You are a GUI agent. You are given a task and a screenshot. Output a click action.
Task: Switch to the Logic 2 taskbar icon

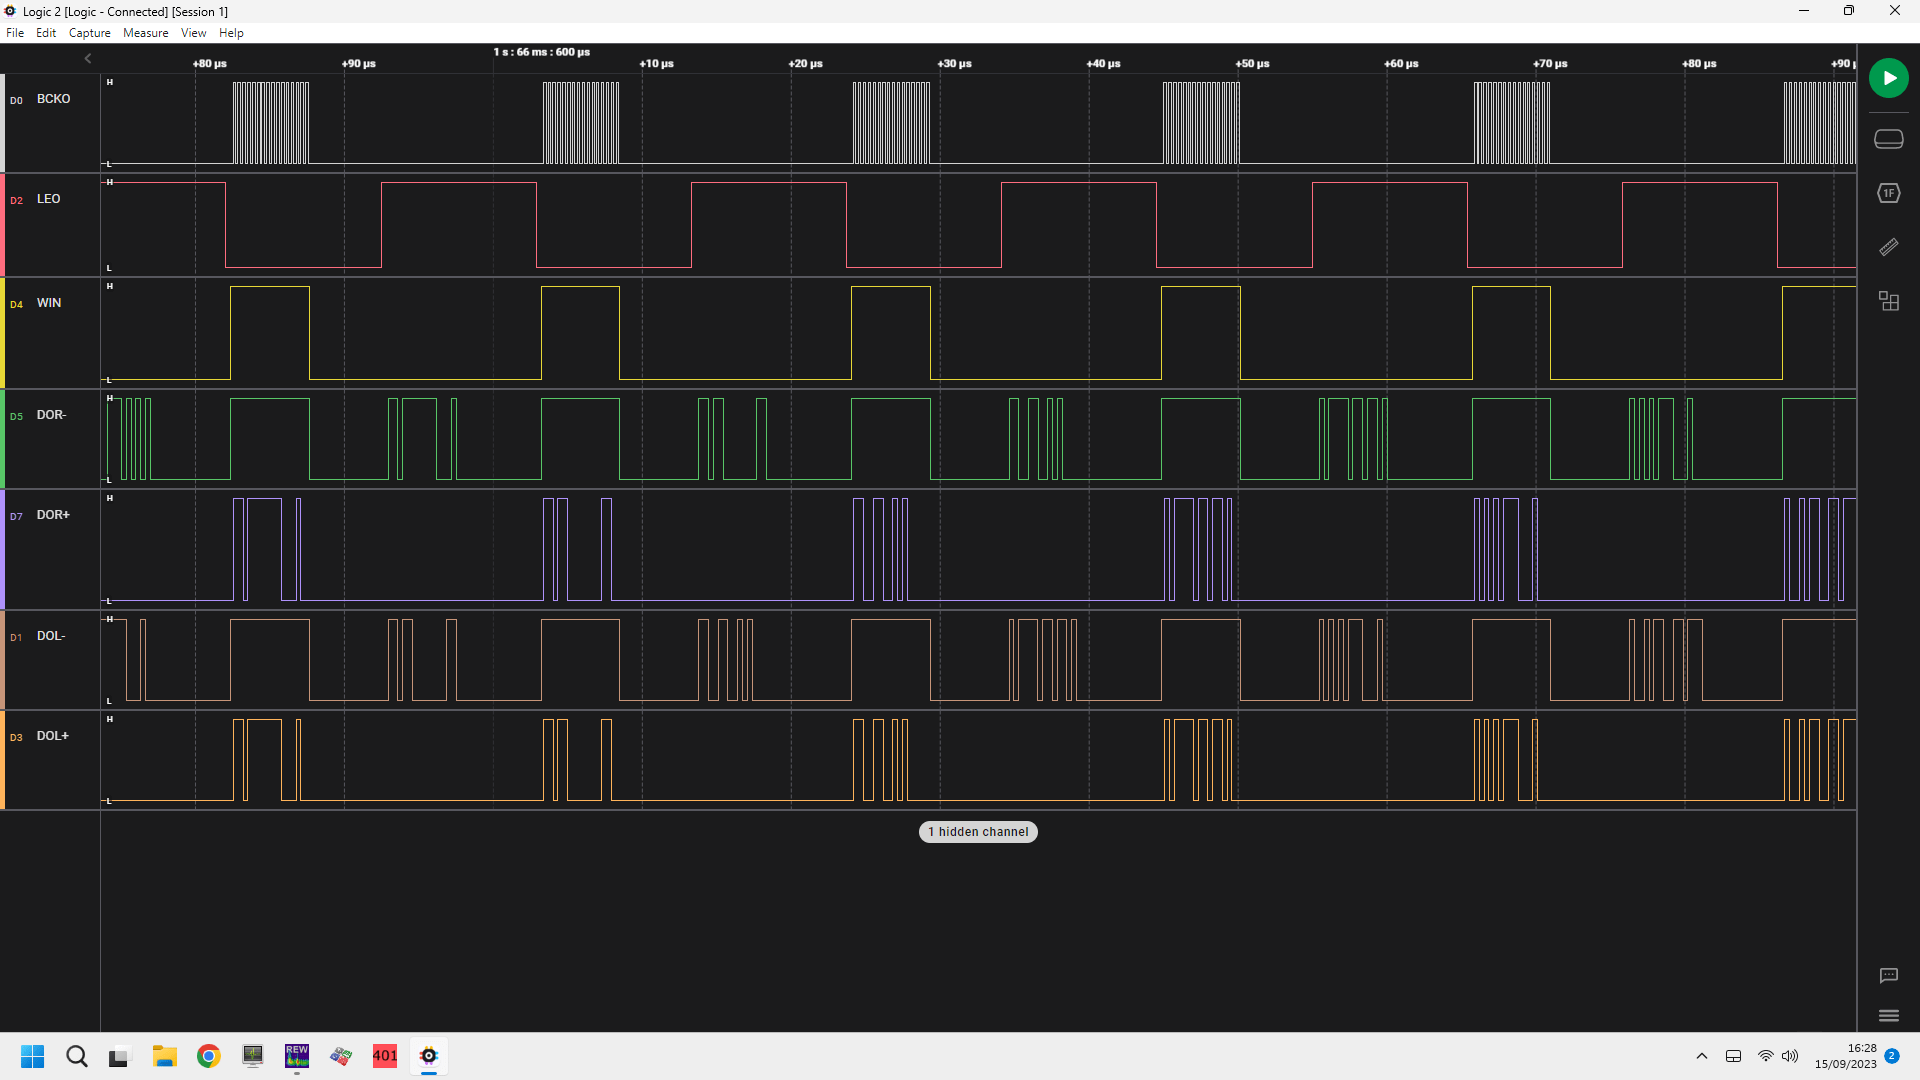(x=429, y=1056)
